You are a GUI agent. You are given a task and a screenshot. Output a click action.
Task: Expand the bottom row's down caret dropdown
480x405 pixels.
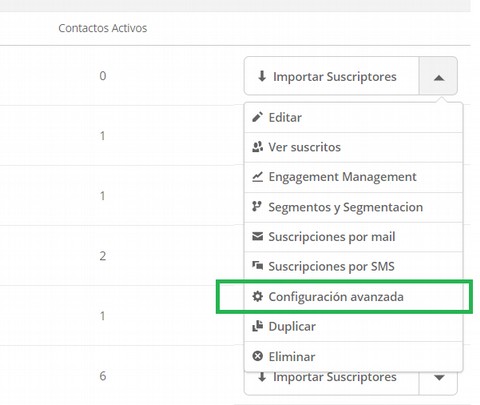[x=438, y=378]
